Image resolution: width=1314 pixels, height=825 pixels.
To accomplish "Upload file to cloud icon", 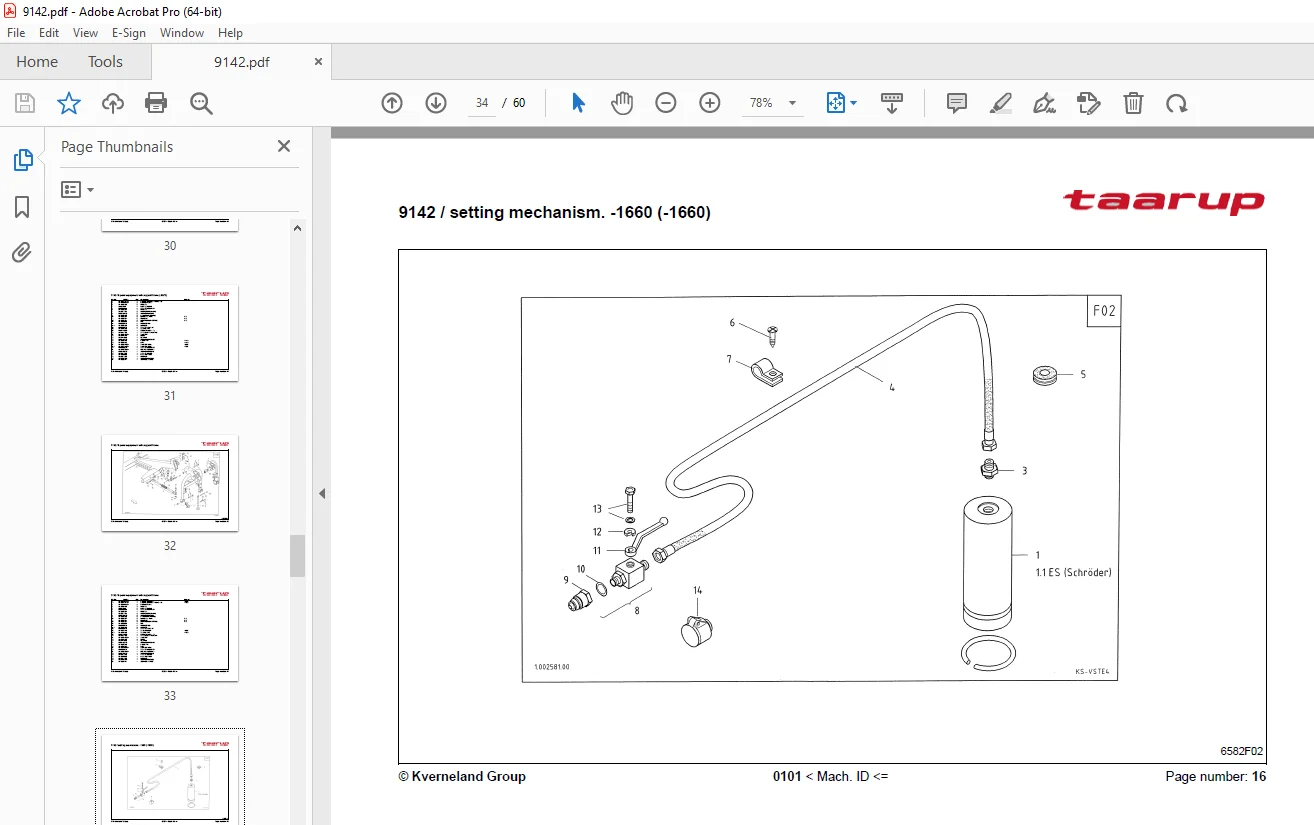I will tap(113, 103).
